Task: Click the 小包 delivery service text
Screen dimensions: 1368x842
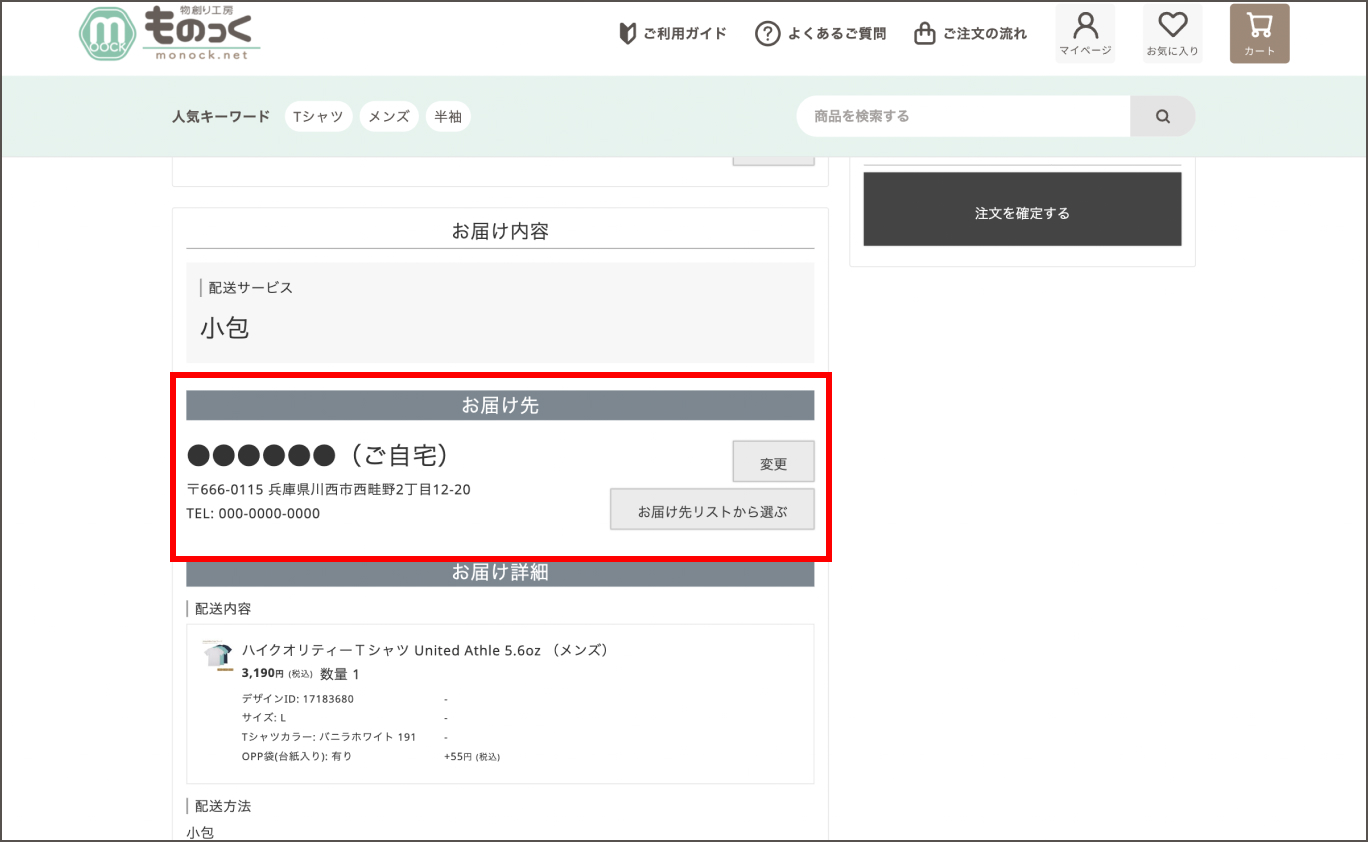Action: (225, 328)
